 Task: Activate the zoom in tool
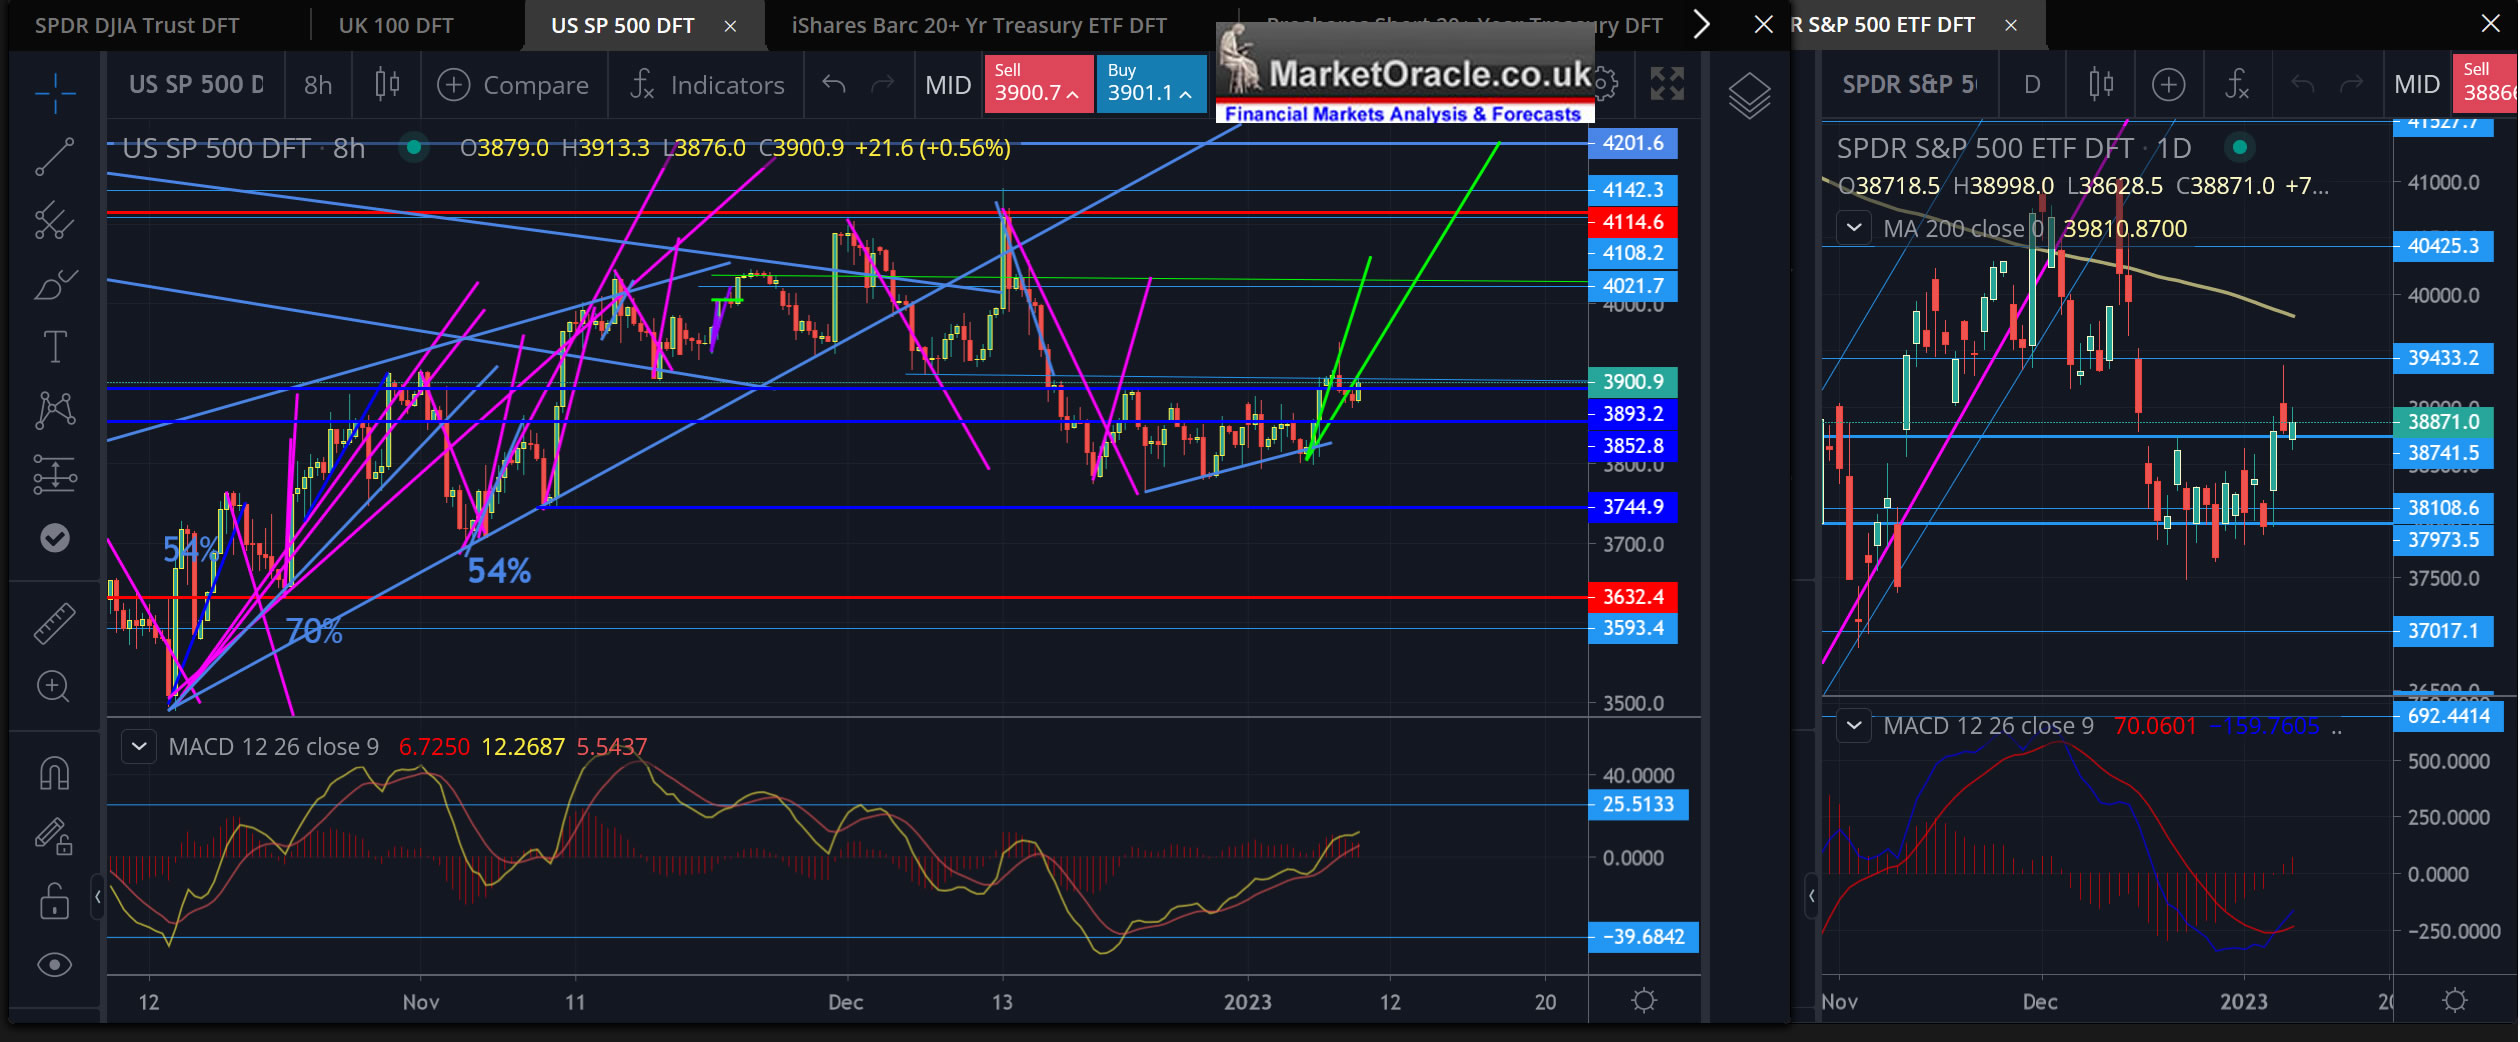(x=53, y=687)
